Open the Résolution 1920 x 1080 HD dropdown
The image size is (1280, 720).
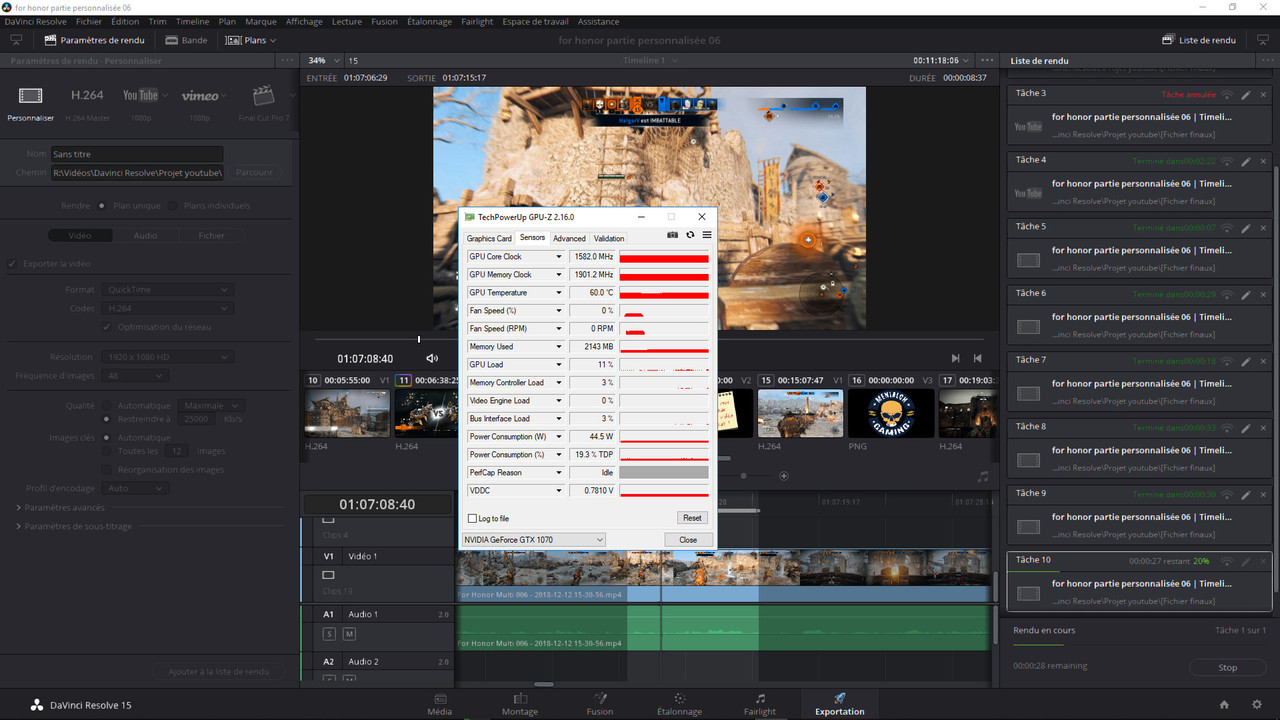click(x=166, y=357)
